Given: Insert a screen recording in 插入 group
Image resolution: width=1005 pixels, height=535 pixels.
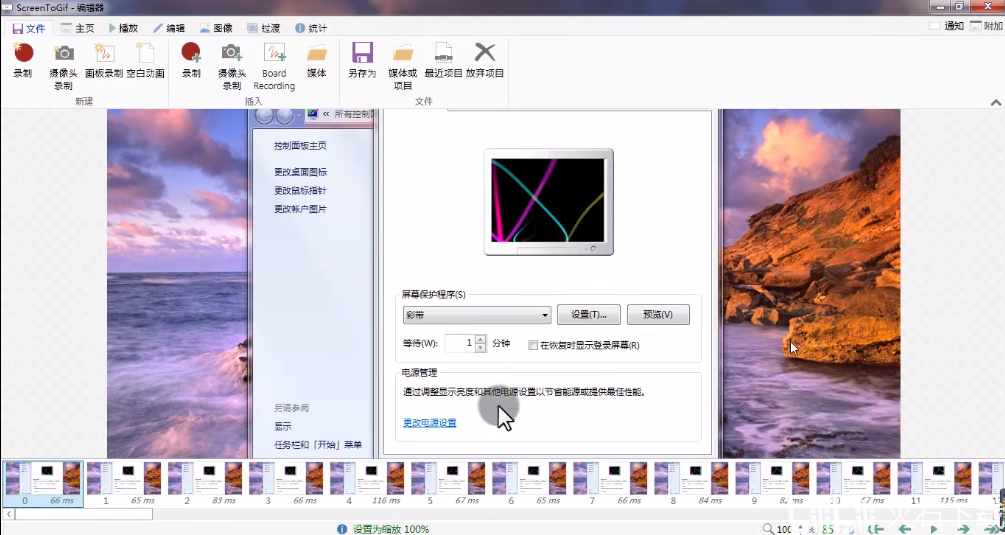Looking at the screenshot, I should (x=191, y=62).
